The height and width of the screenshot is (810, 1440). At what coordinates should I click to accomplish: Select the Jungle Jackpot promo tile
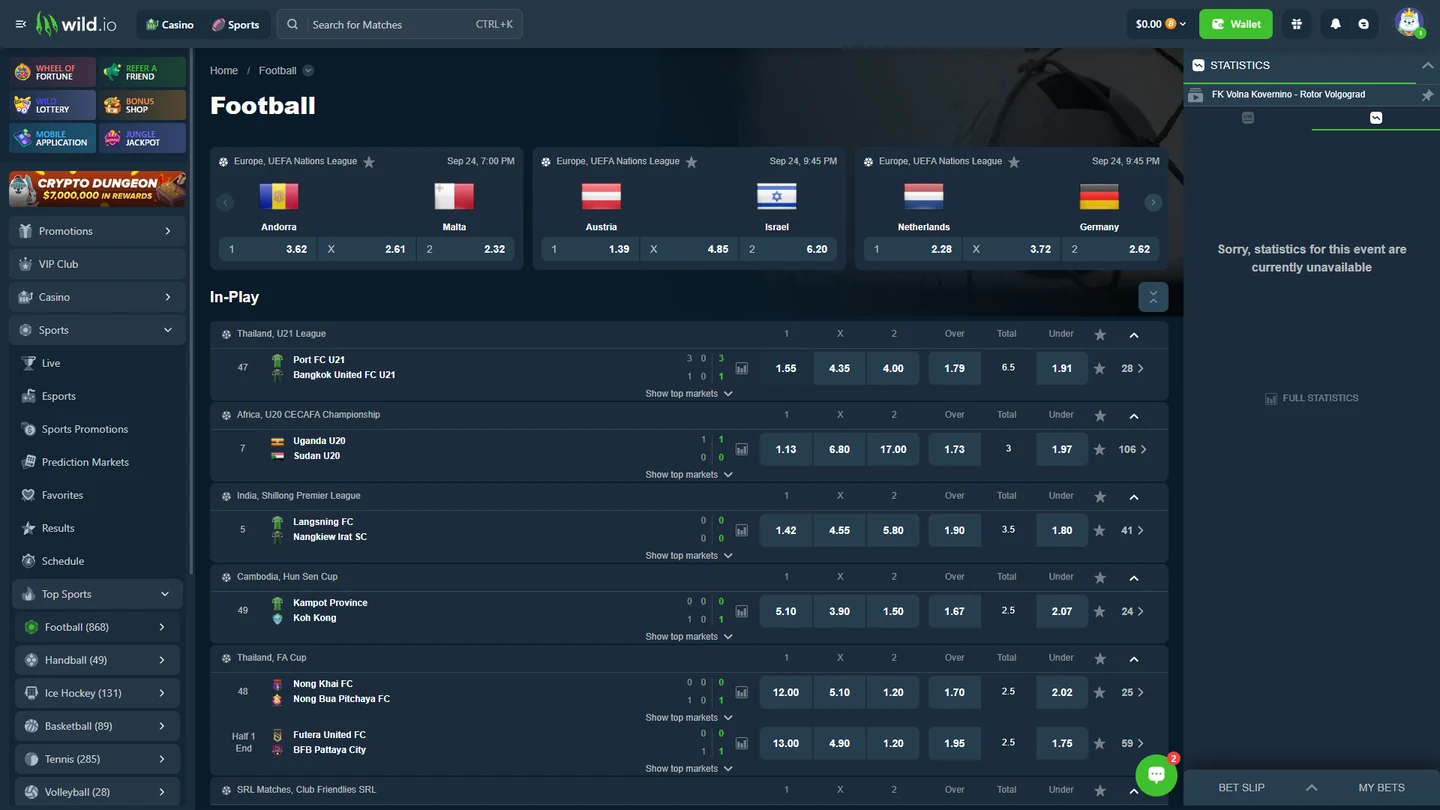pos(143,138)
